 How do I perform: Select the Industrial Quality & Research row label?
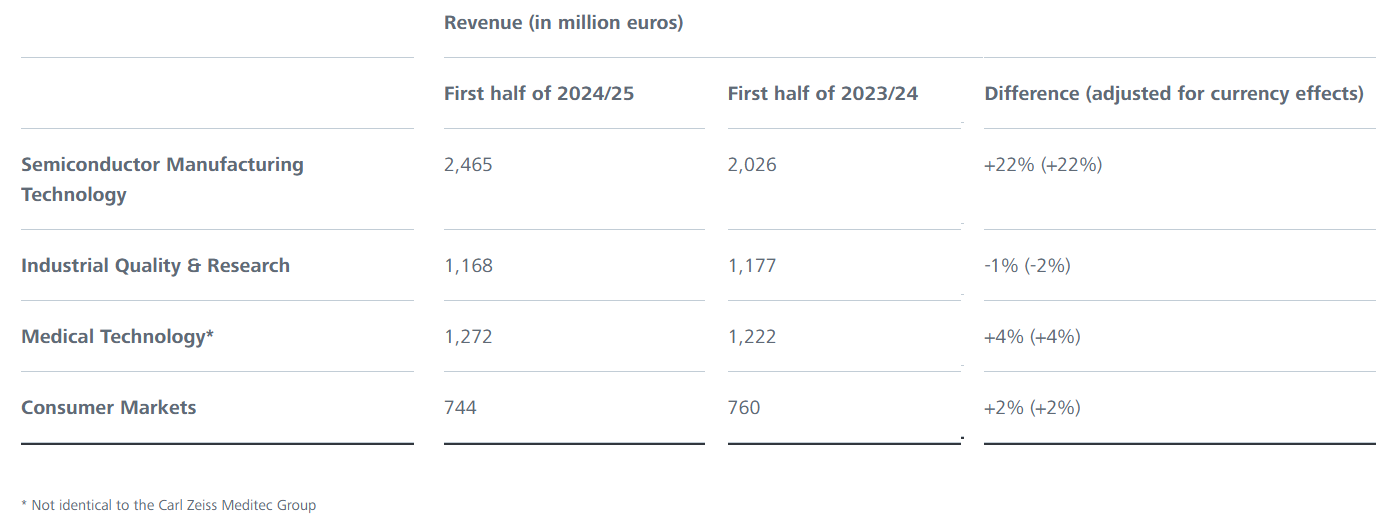click(x=155, y=266)
